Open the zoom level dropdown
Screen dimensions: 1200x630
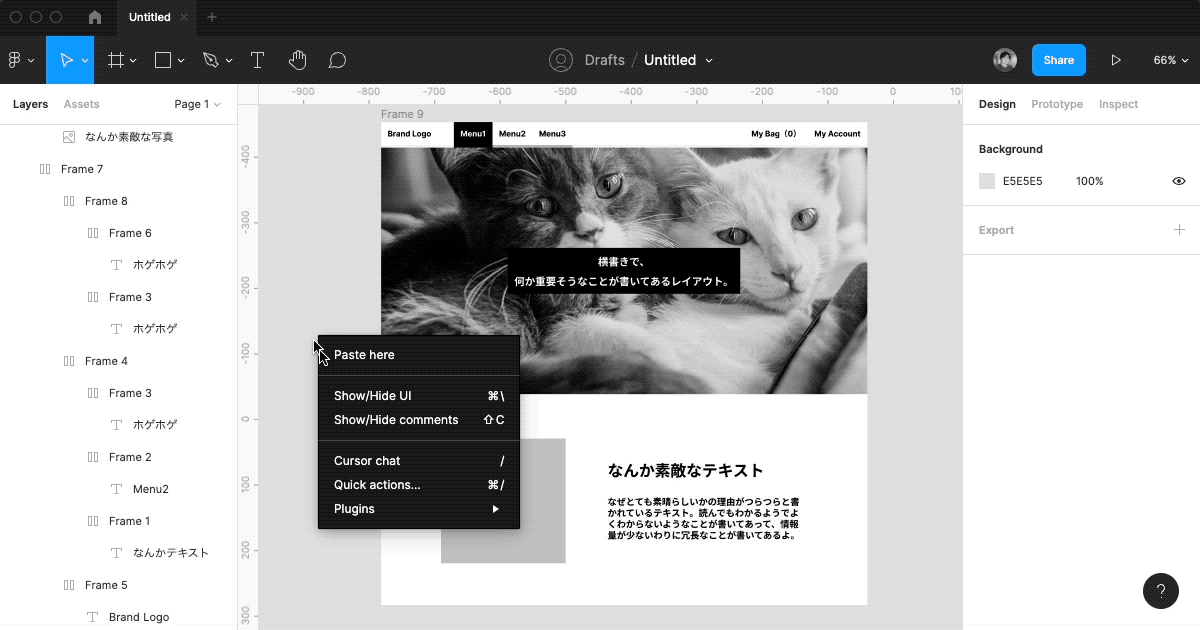pos(1170,60)
